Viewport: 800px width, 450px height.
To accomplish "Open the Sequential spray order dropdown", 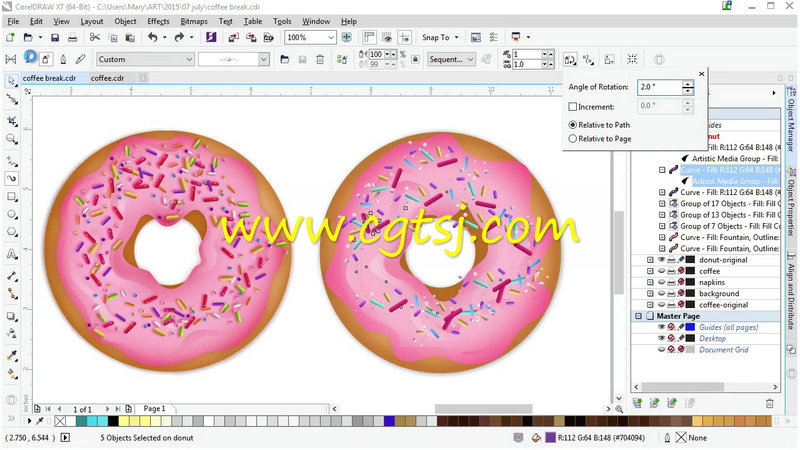I will [x=470, y=59].
